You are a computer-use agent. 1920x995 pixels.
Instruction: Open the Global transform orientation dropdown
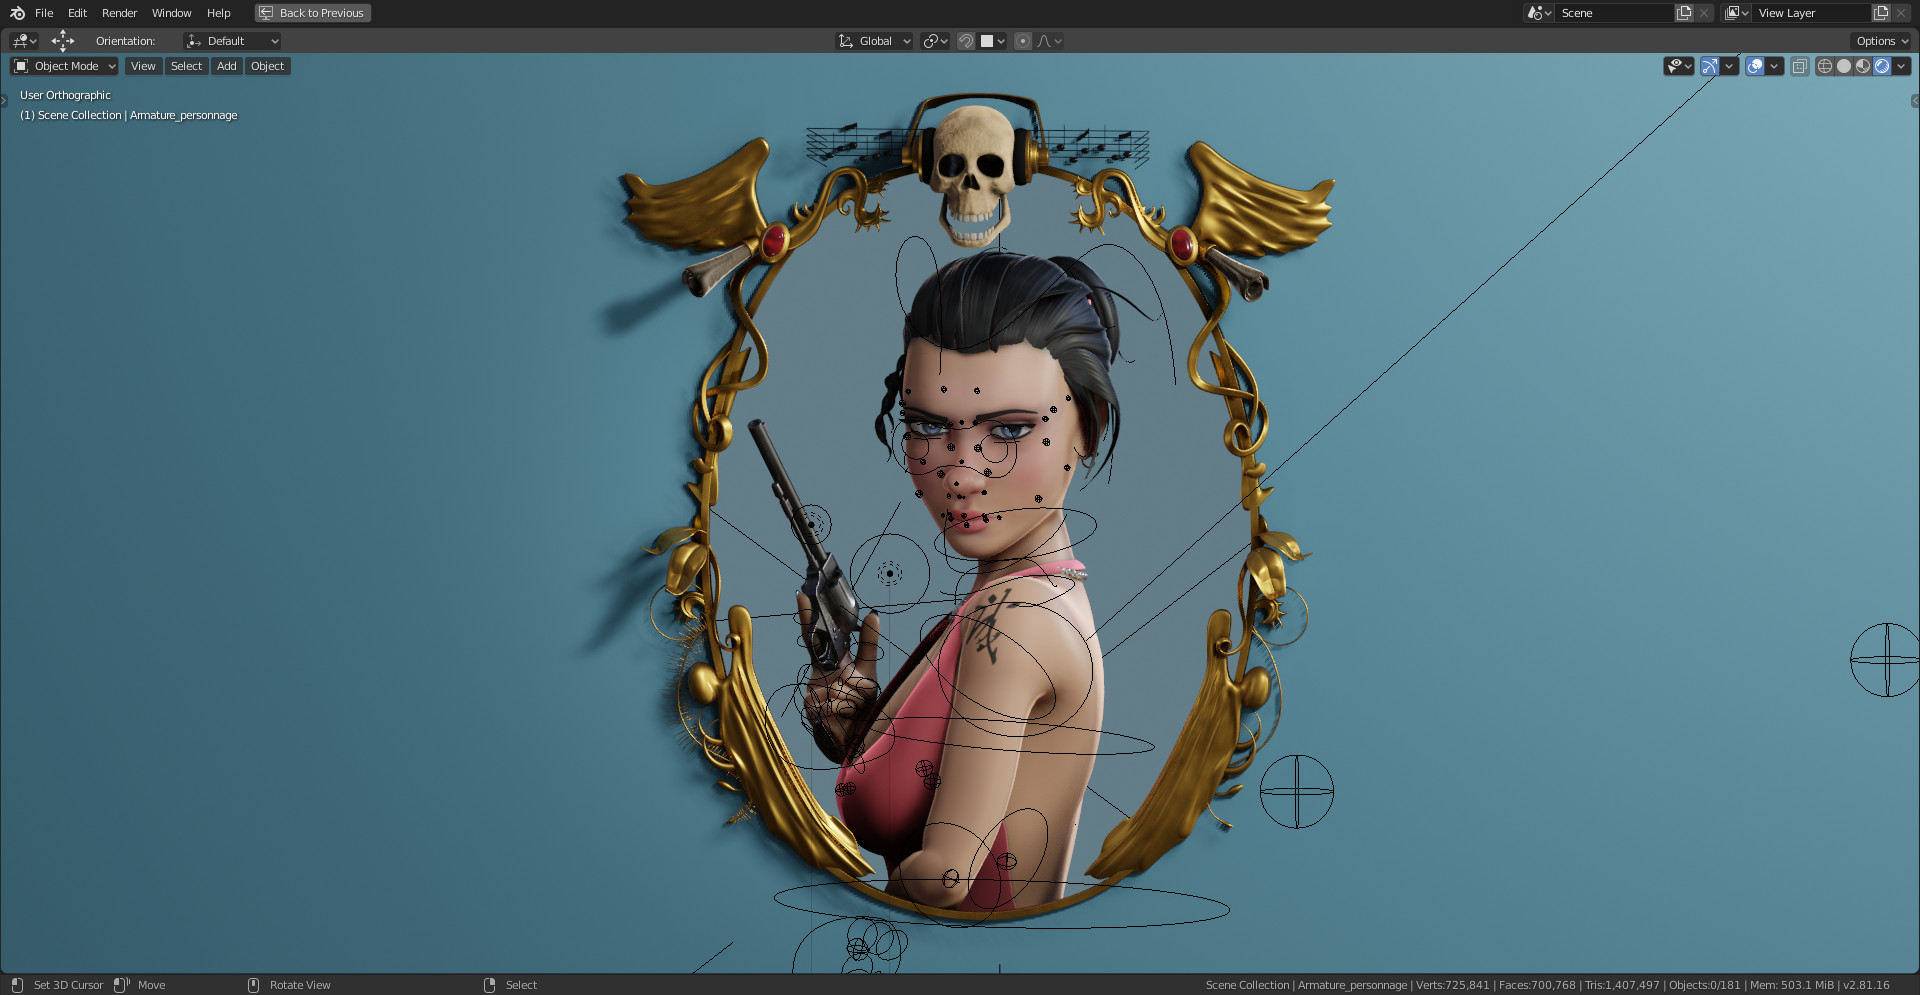(x=874, y=41)
